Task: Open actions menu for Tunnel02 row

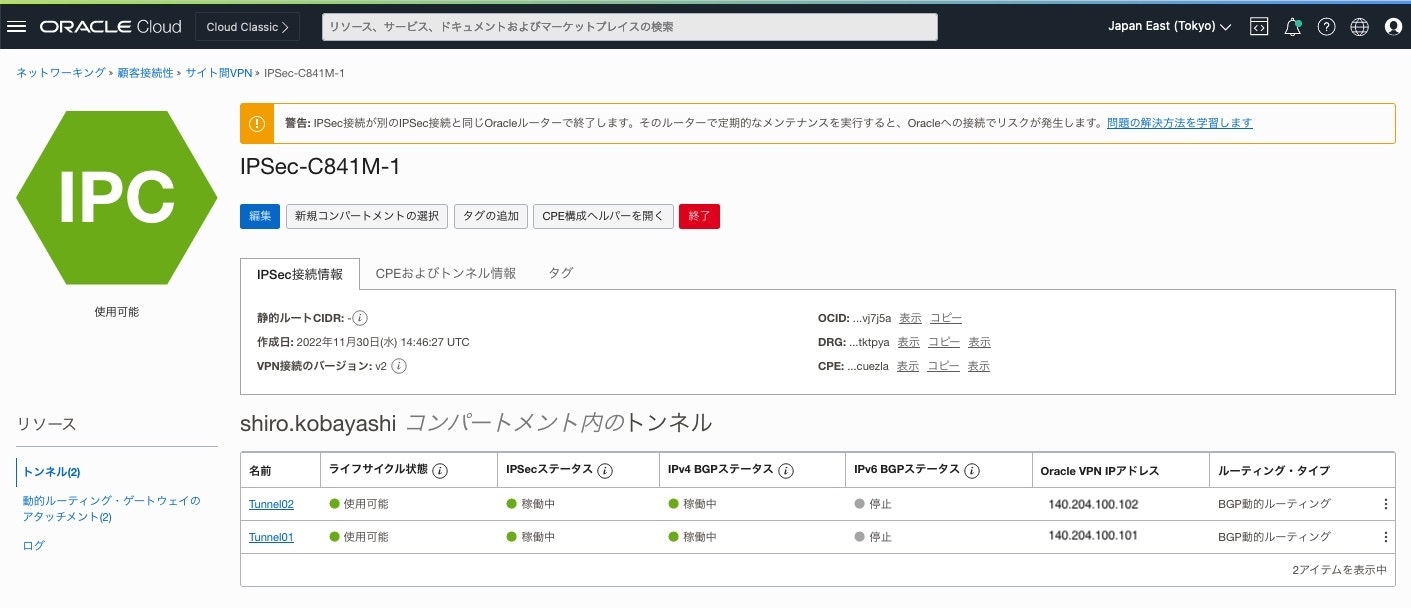Action: point(1385,504)
